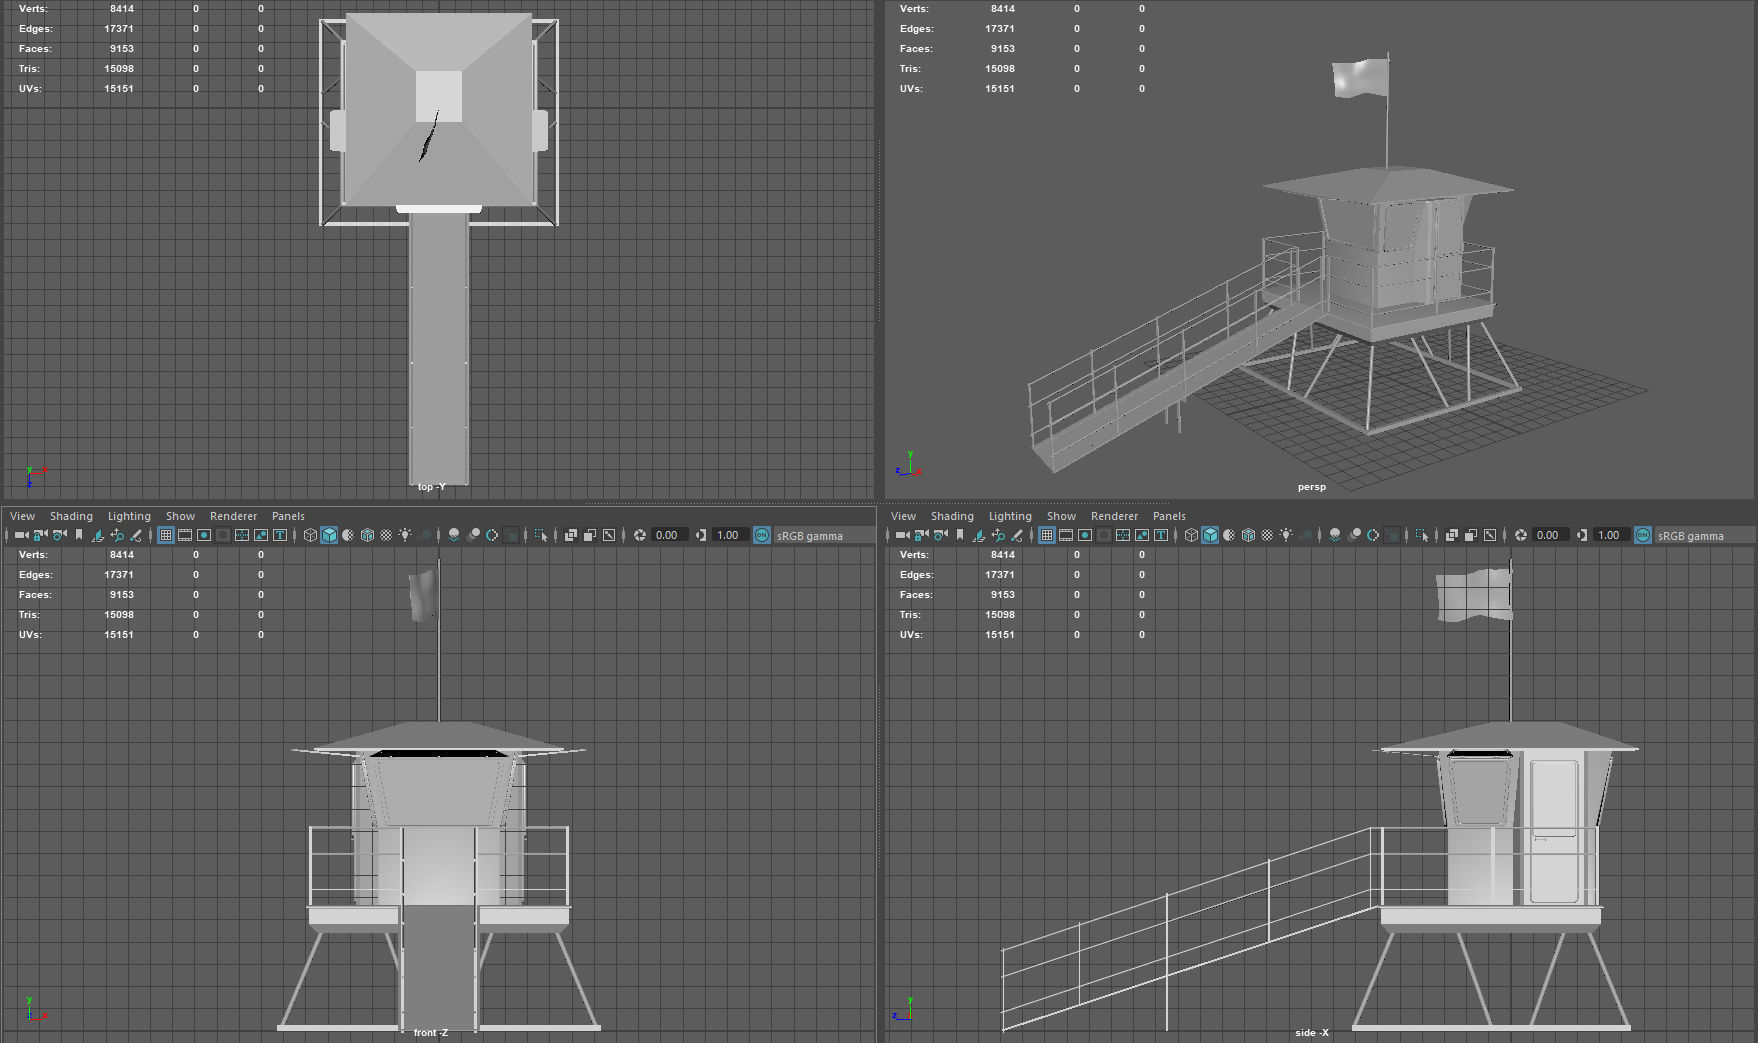Screen dimensions: 1758x1043
Task: Click Verts count 8414 in persp viewport
Action: click(x=1002, y=8)
